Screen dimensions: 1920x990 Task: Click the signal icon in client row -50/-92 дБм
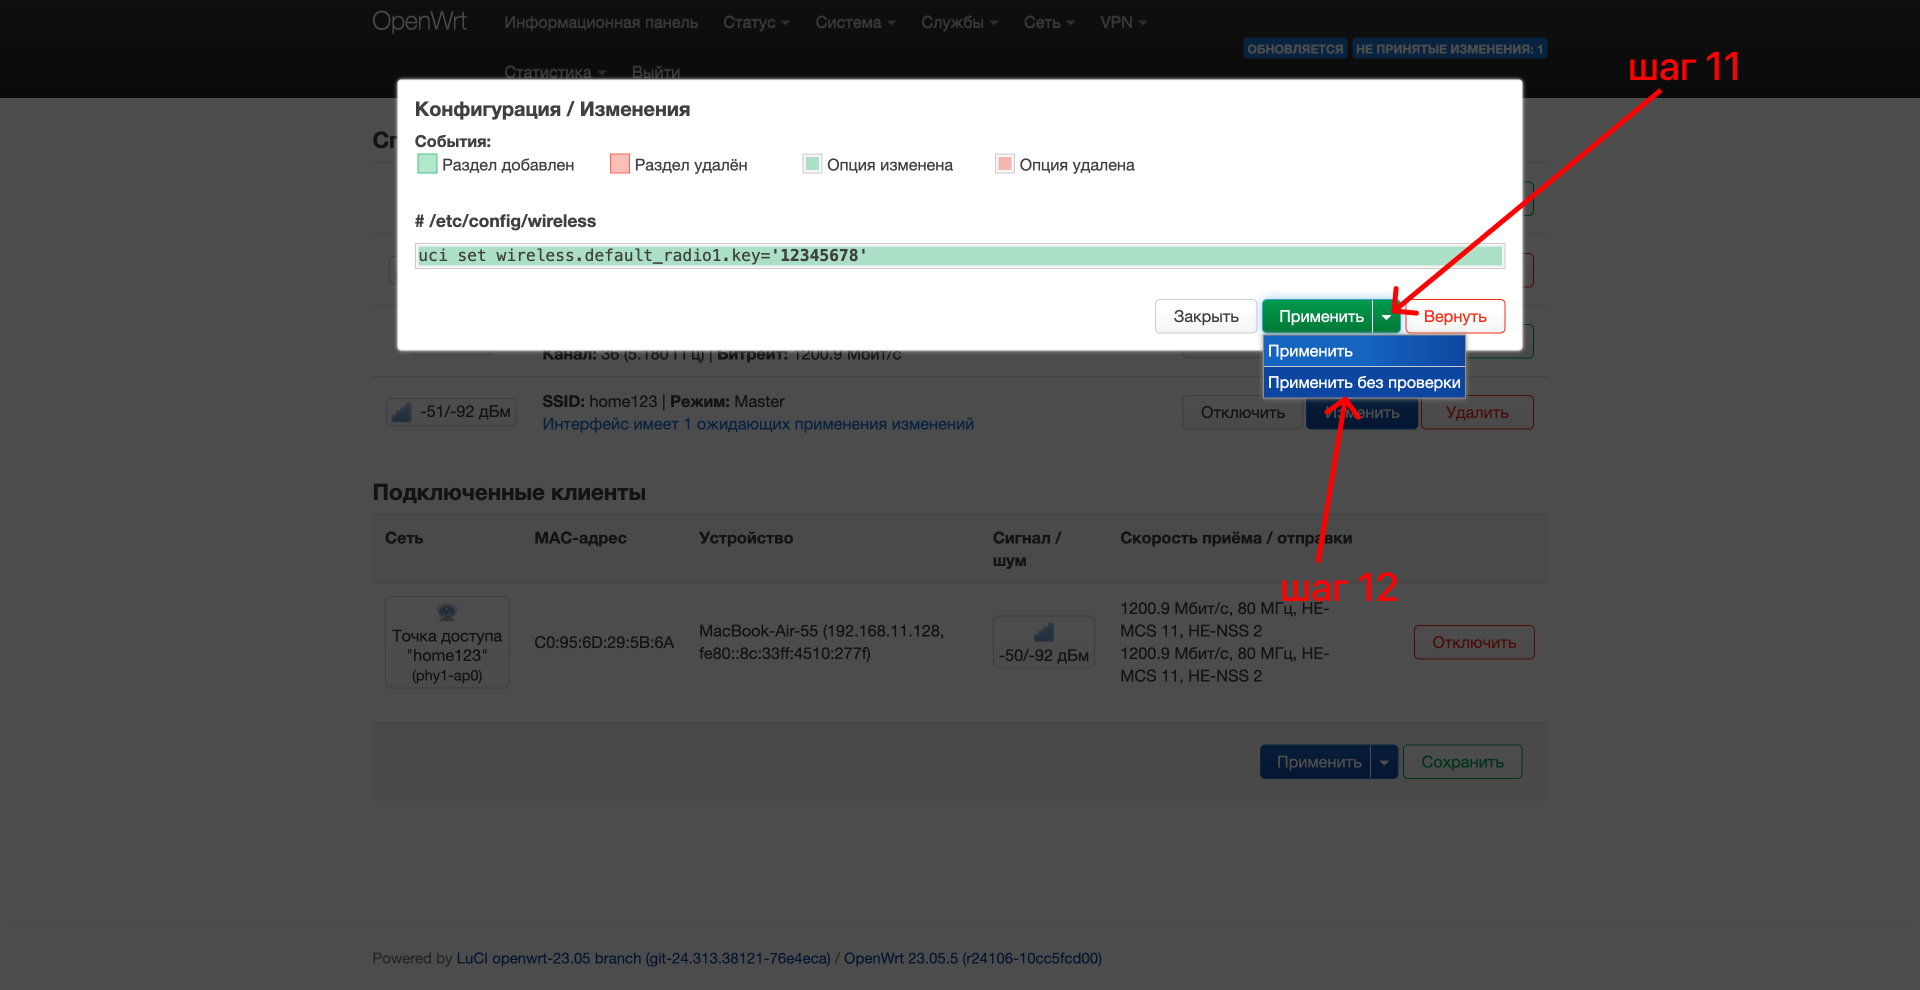pos(1044,632)
